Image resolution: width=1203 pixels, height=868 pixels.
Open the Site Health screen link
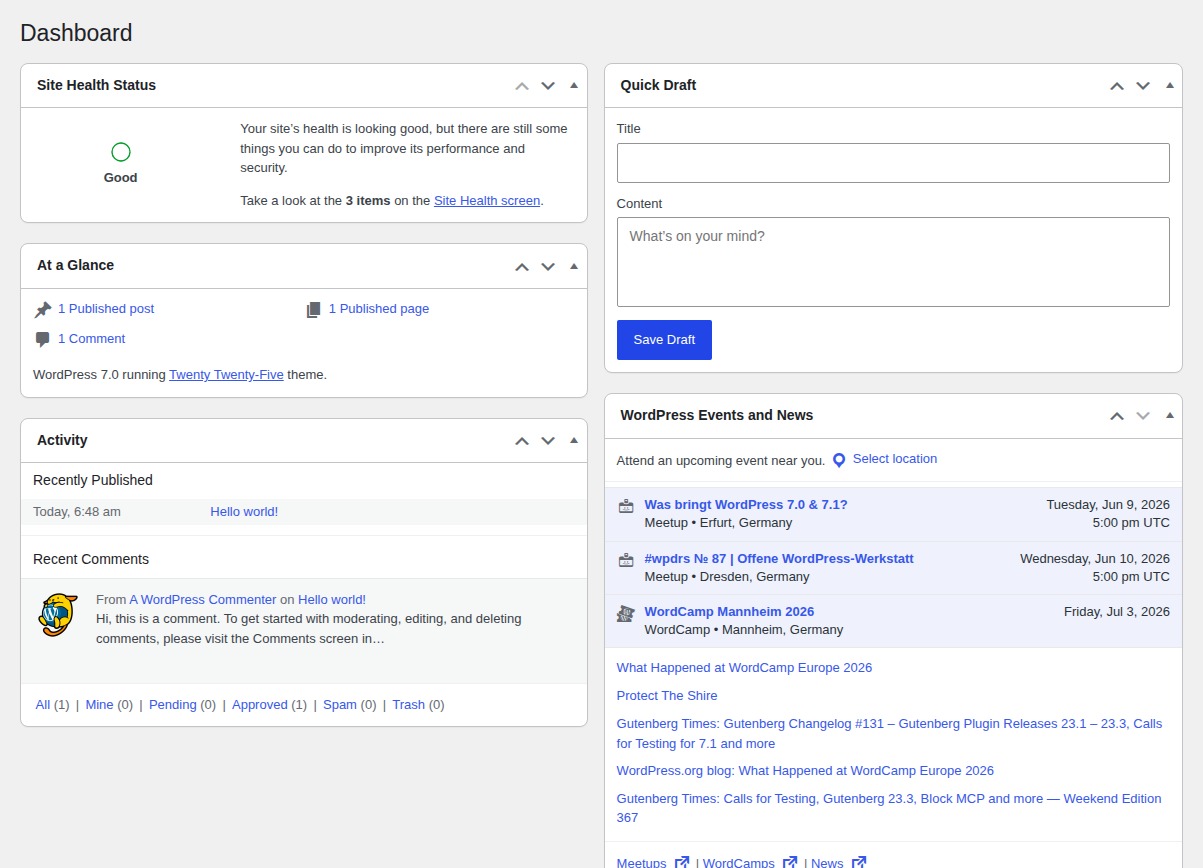tap(487, 201)
